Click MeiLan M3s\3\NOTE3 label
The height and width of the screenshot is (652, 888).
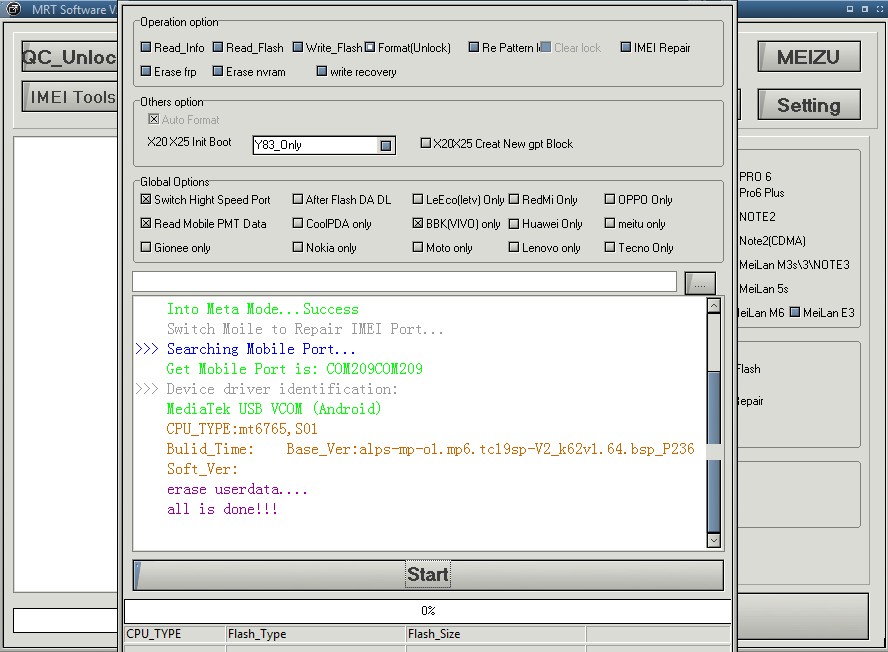[794, 265]
